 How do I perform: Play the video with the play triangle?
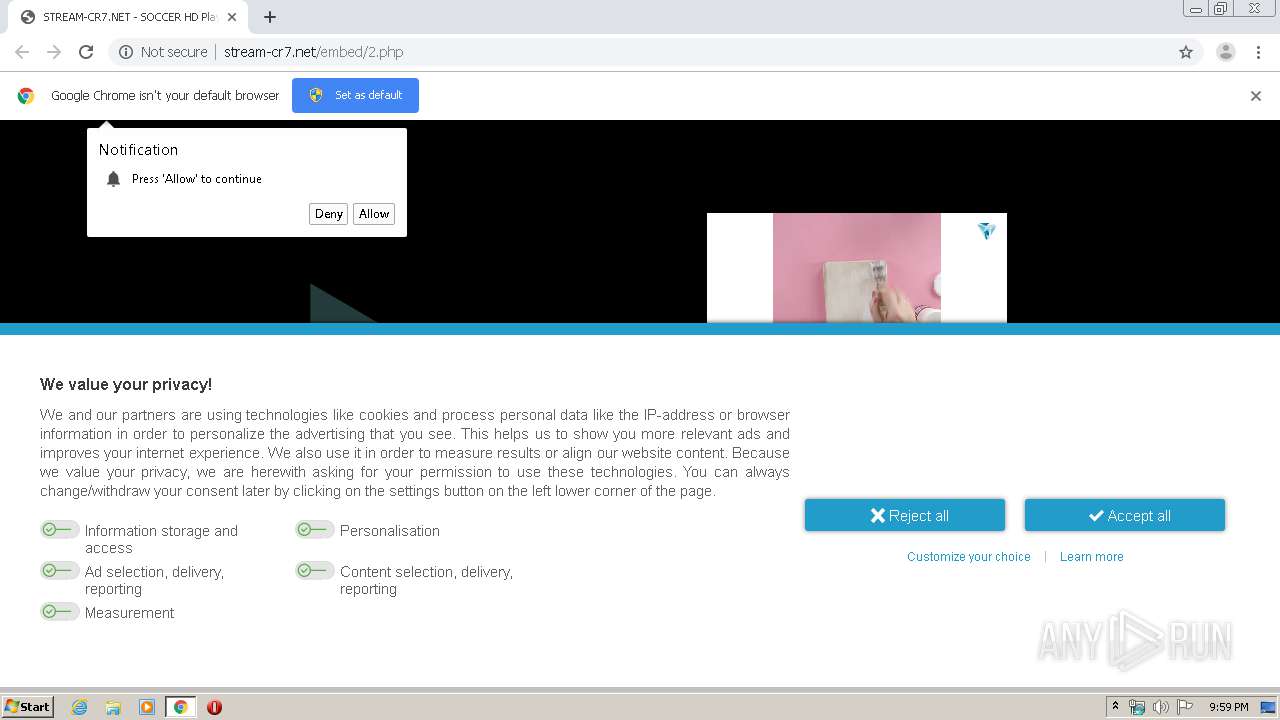click(341, 303)
